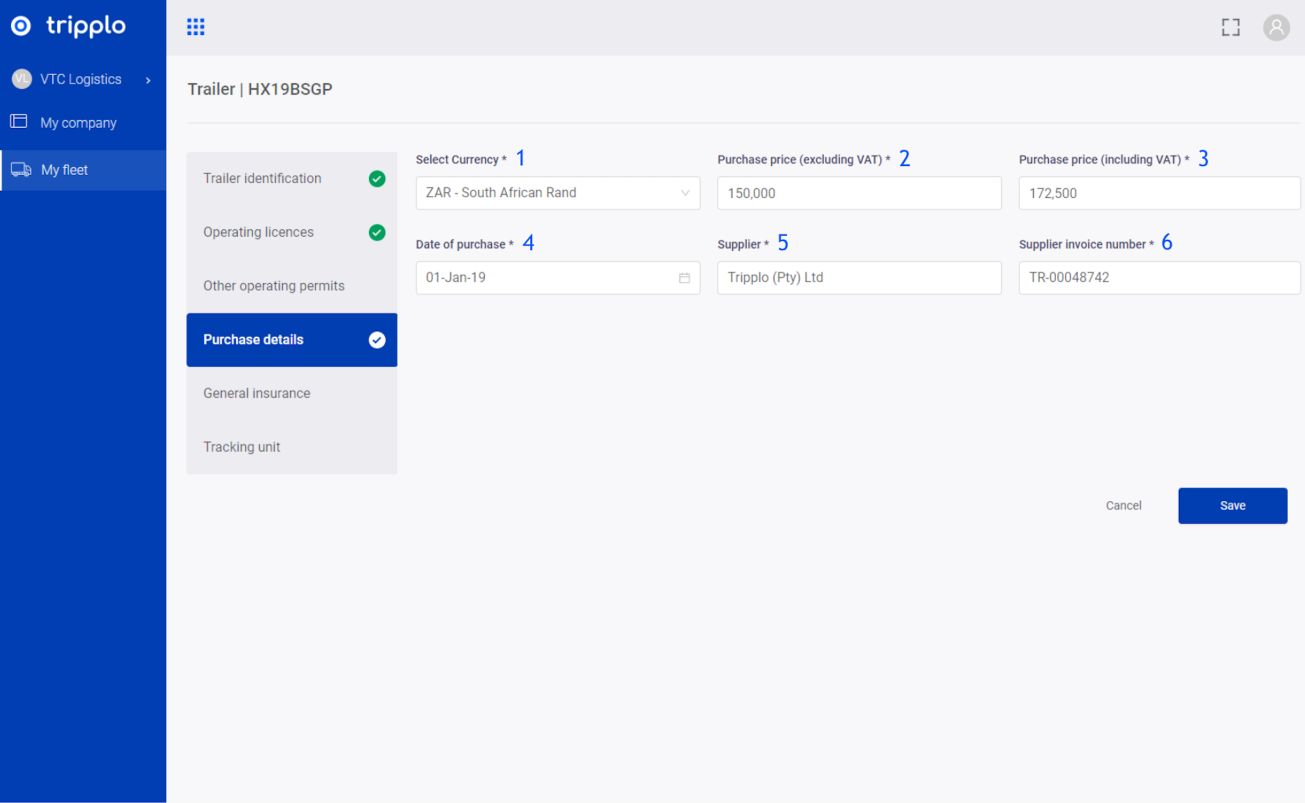The image size is (1305, 803).
Task: Open the apps grid menu icon
Action: [x=196, y=27]
